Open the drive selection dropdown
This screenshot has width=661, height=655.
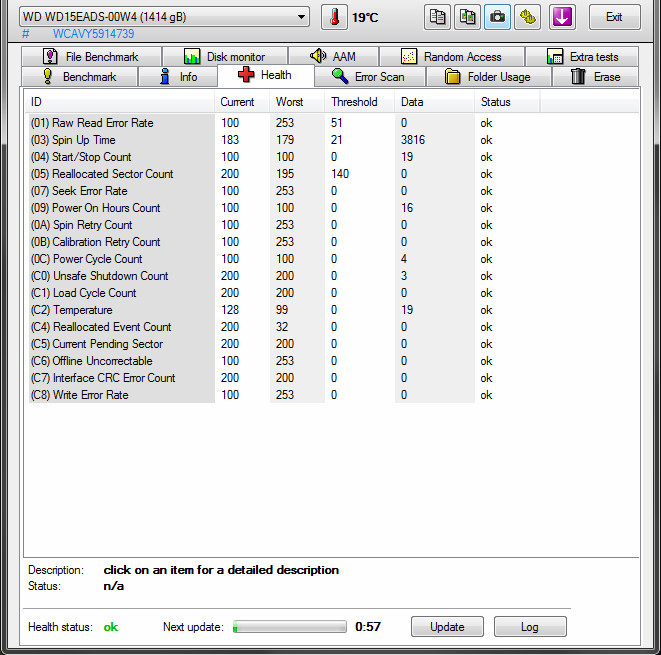[164, 17]
